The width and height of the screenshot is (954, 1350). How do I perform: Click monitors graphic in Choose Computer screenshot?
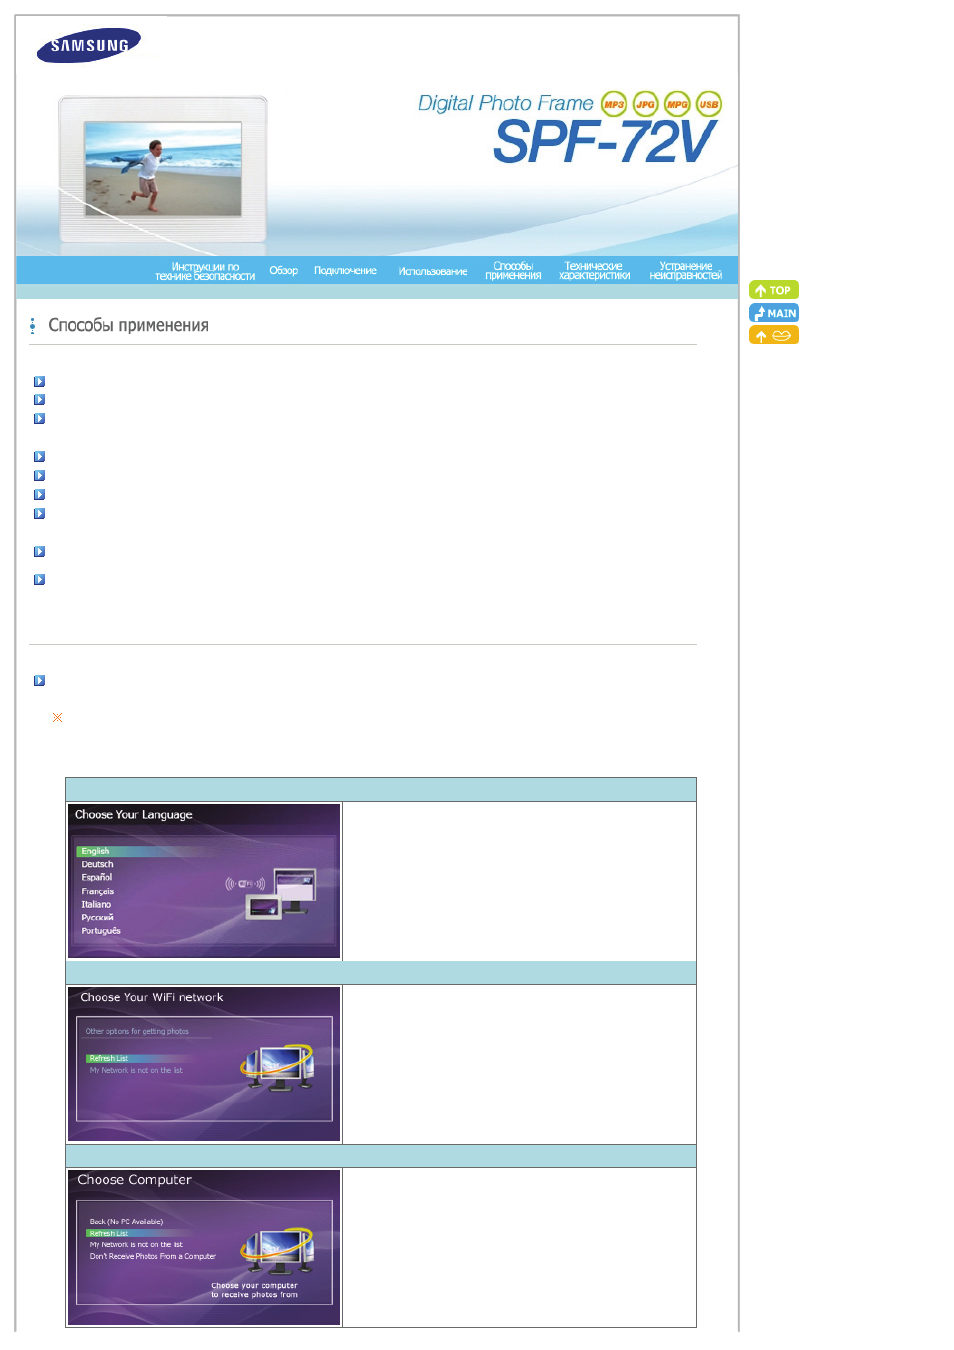[x=278, y=1250]
